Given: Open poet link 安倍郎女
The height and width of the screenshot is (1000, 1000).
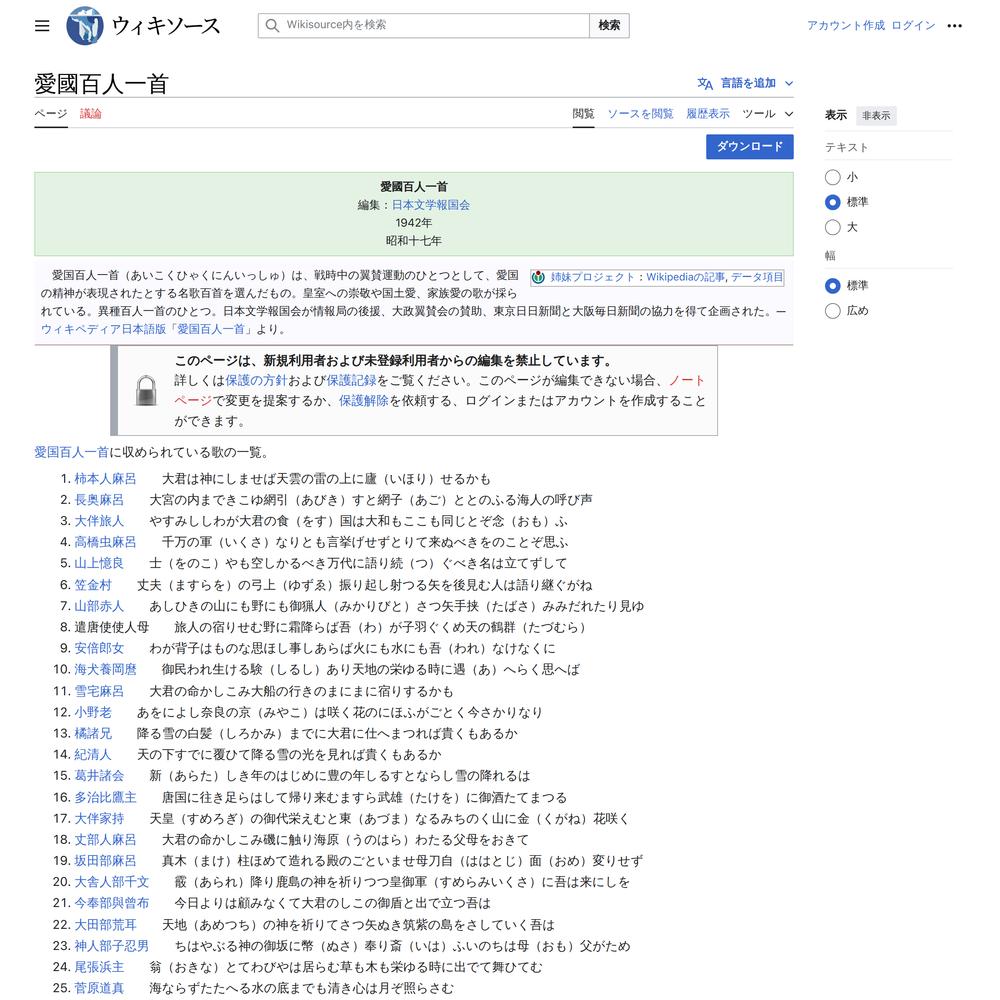Looking at the screenshot, I should (99, 649).
